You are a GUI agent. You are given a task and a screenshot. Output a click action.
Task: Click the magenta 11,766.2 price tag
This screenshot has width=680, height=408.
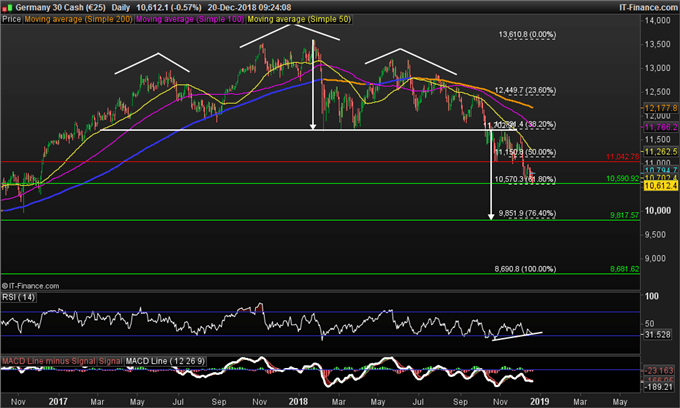pos(660,127)
